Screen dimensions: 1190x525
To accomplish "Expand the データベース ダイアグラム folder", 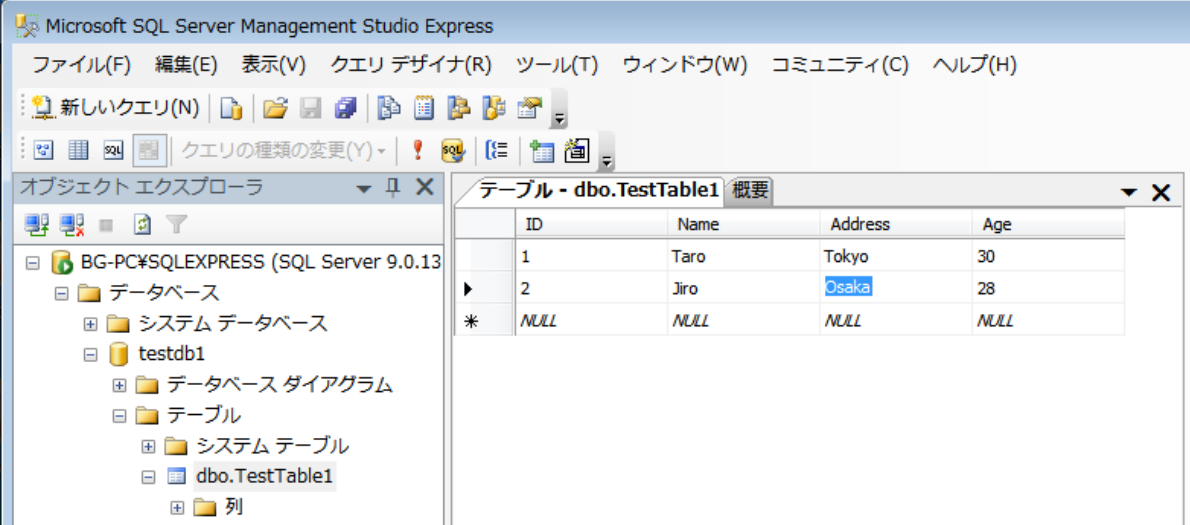I will click(119, 385).
